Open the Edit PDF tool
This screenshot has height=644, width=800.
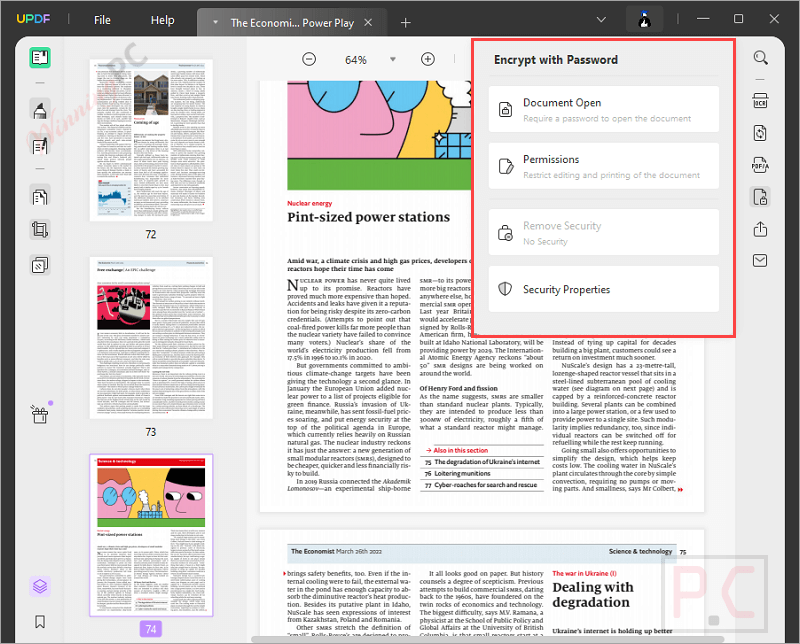pos(40,146)
